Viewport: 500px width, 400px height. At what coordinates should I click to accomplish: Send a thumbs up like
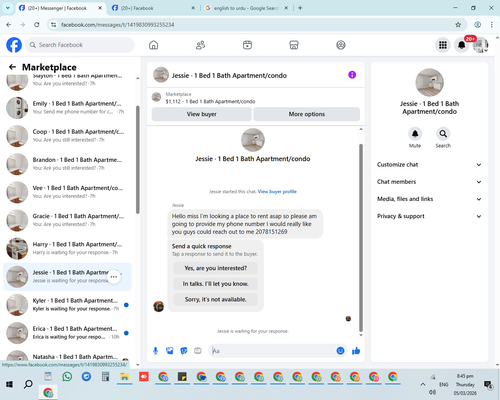click(356, 351)
